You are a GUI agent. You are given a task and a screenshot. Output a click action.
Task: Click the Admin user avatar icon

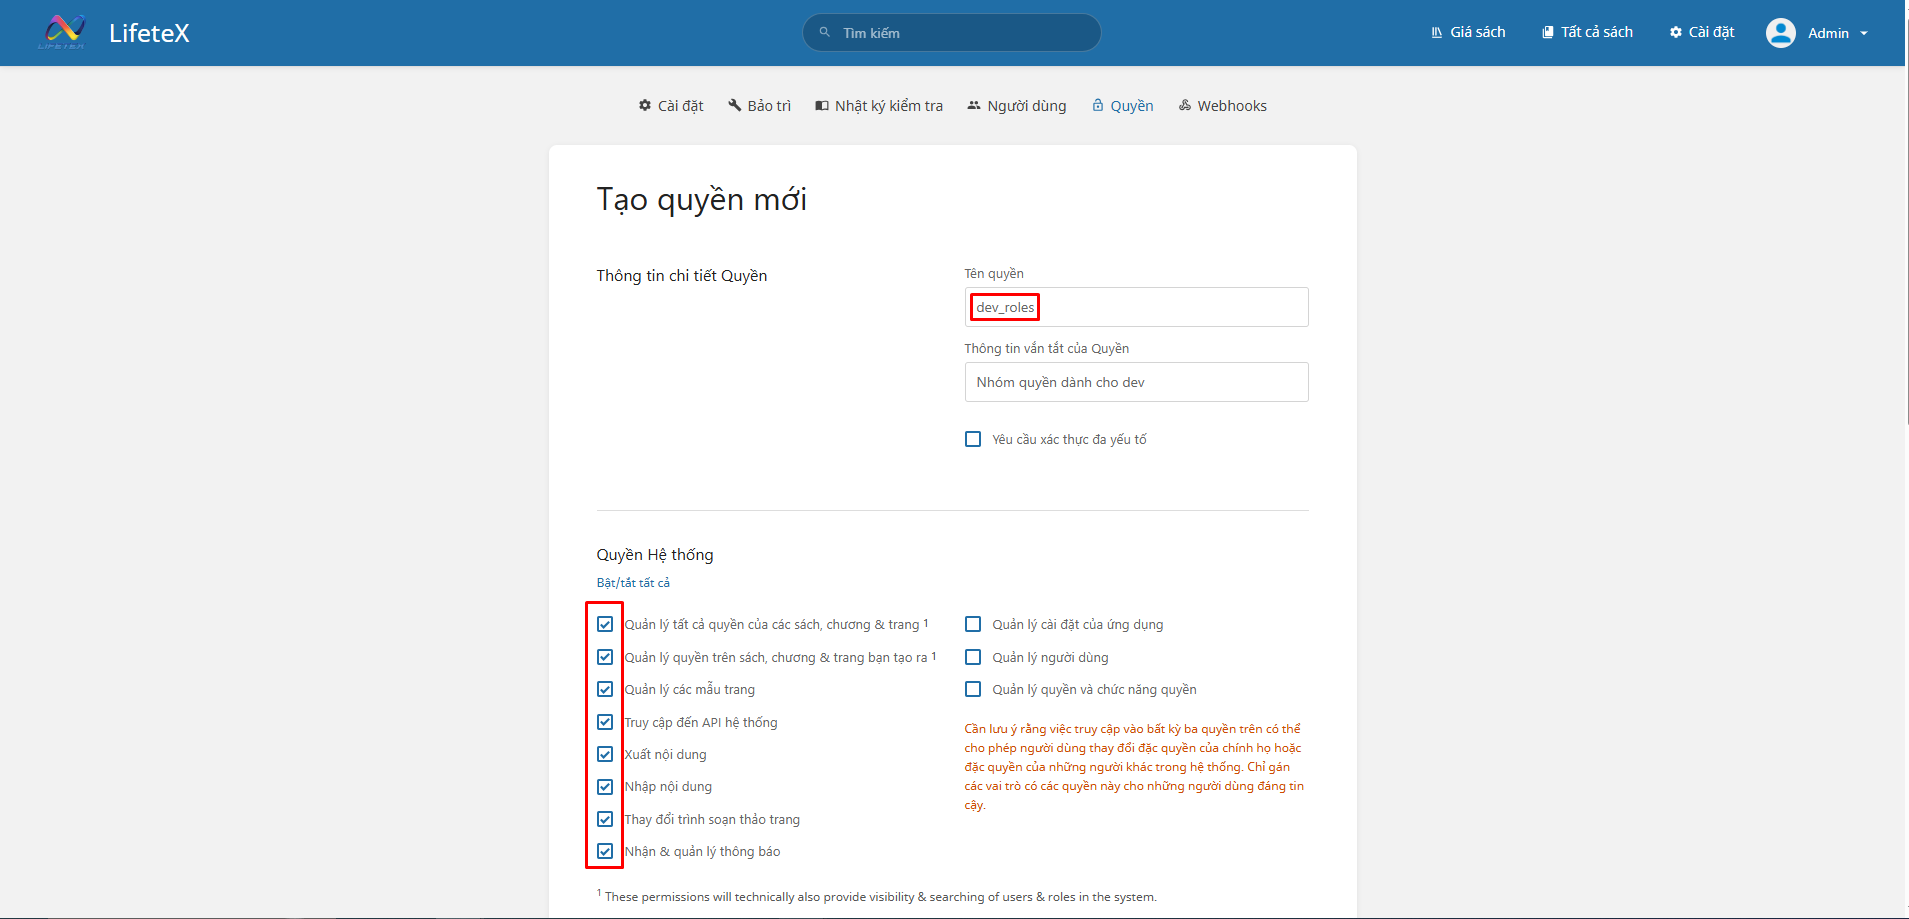click(1780, 33)
